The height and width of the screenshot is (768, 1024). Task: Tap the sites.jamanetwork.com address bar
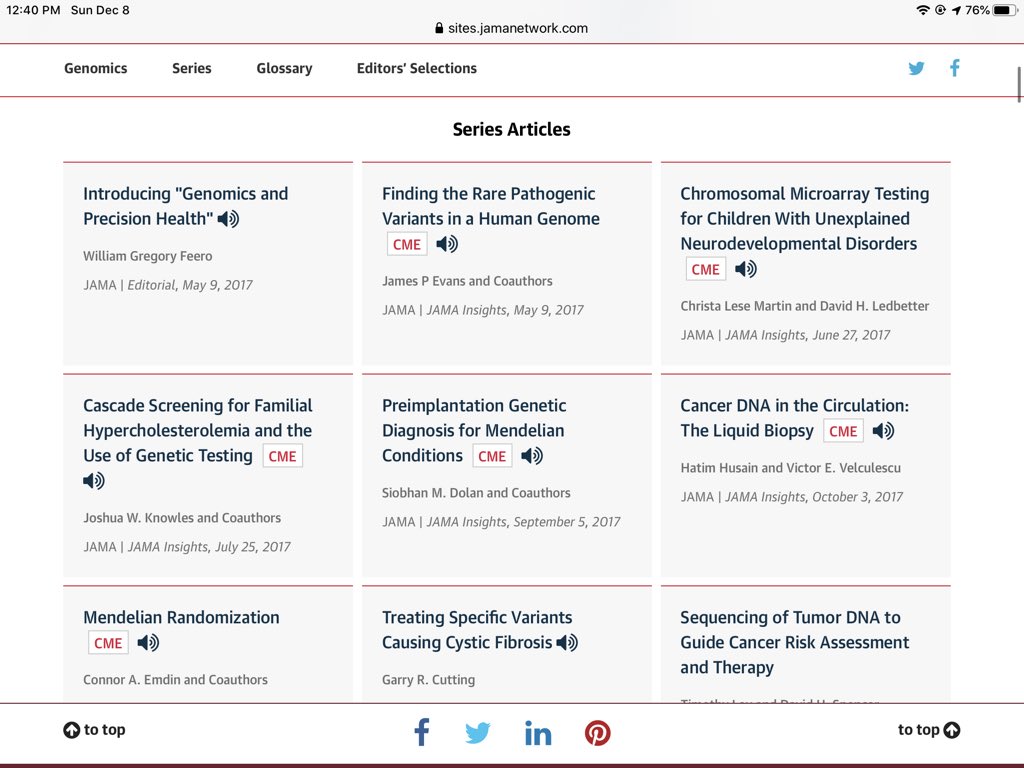click(x=511, y=28)
